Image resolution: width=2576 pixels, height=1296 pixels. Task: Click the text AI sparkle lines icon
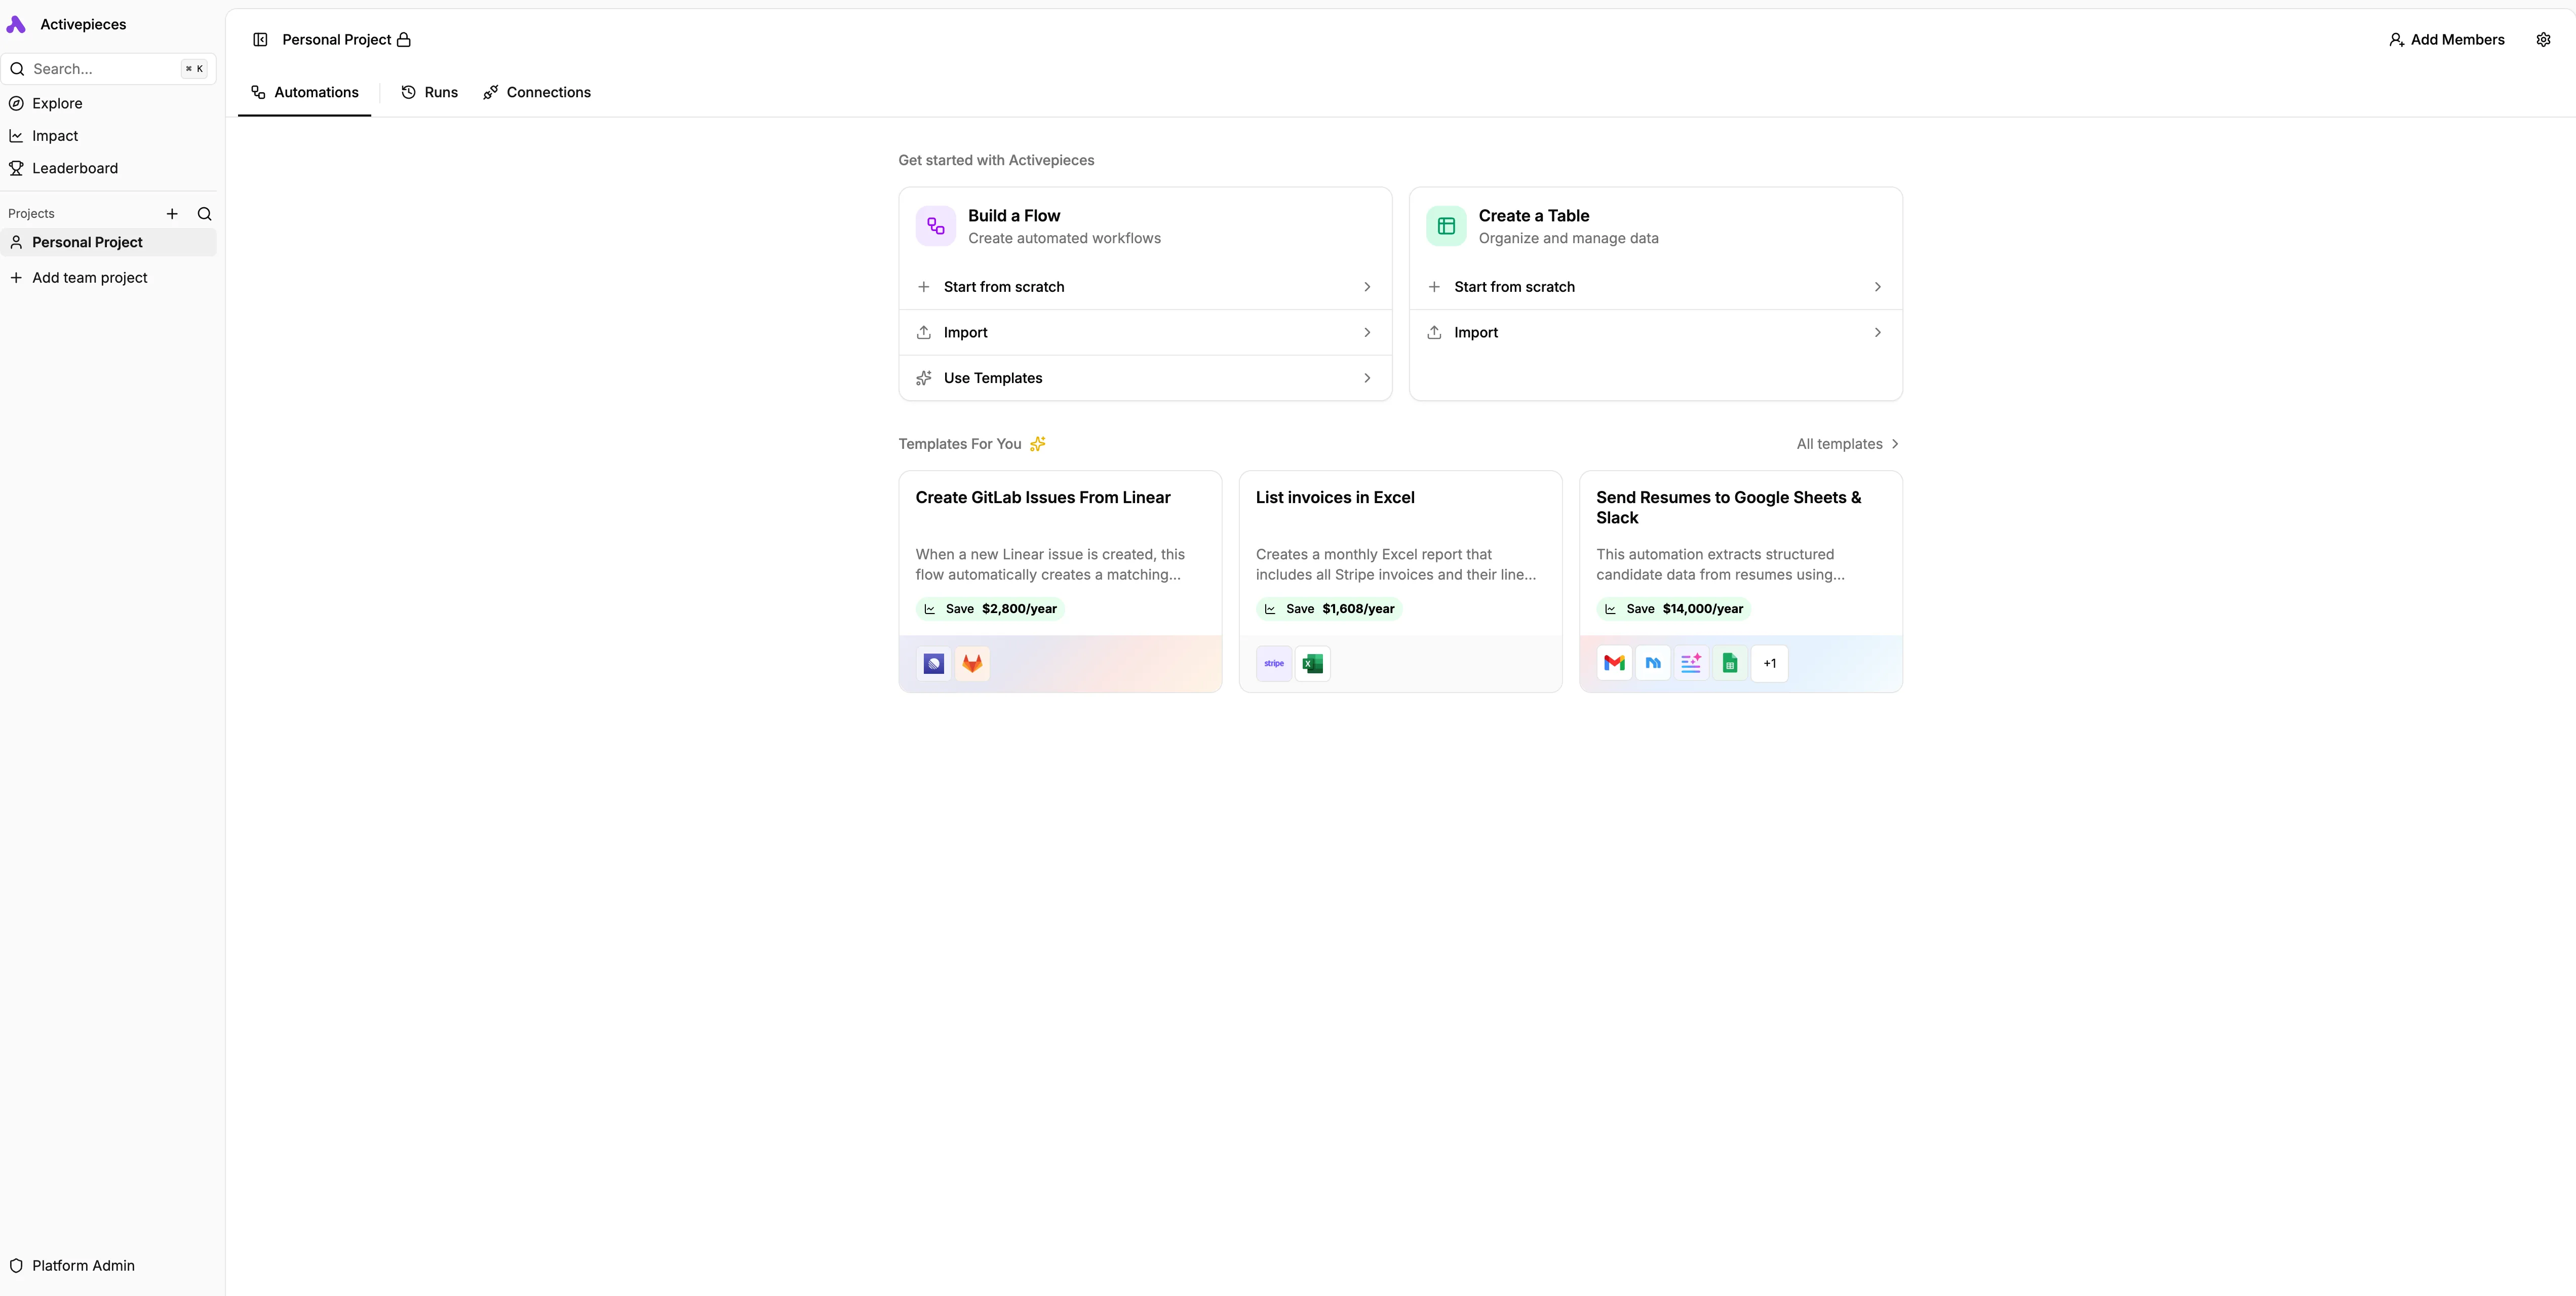[1691, 664]
